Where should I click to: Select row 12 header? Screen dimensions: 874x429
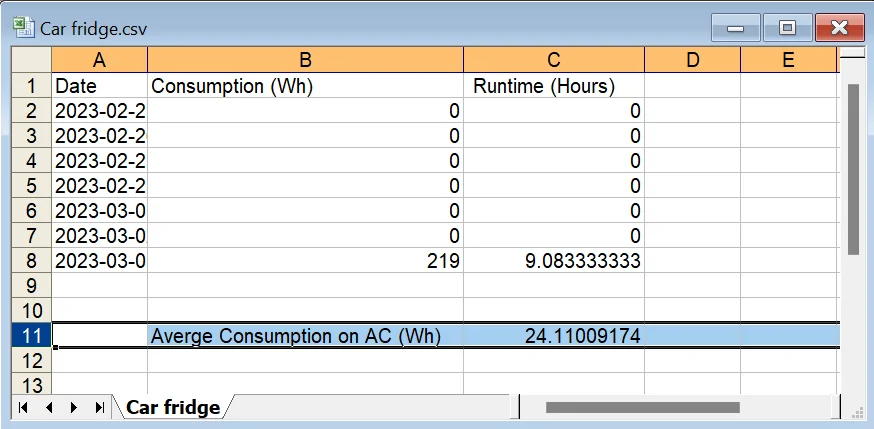31,361
